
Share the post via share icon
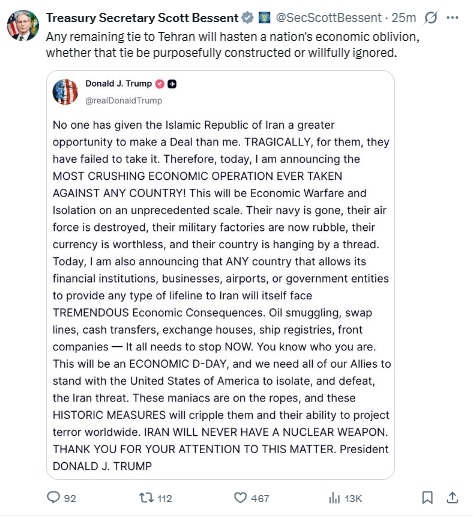pyautogui.click(x=452, y=498)
